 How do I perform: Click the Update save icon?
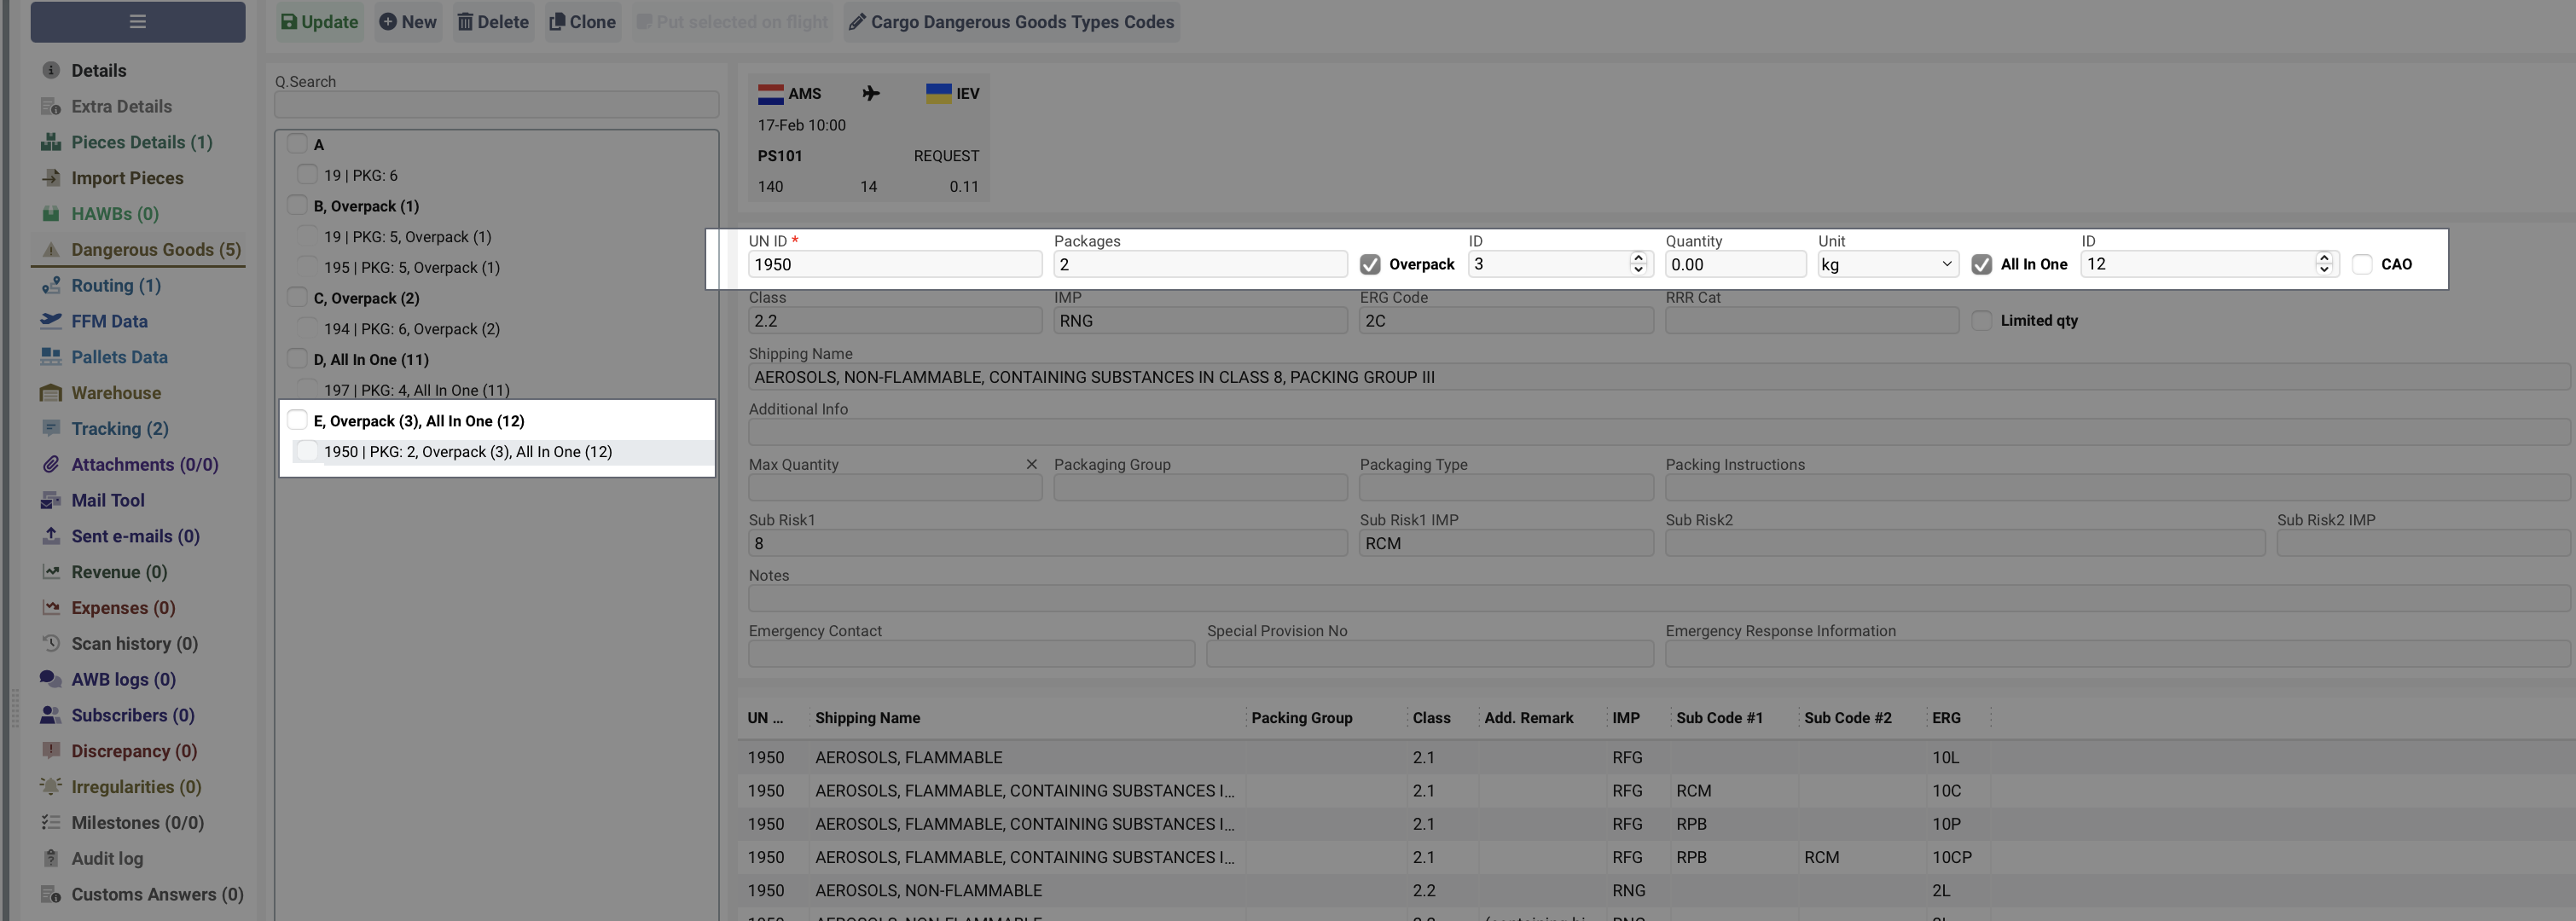[x=289, y=22]
